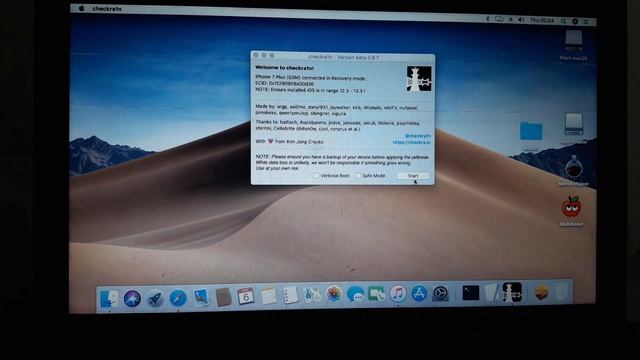Open FaceTime icon in dock
Screen dimensions: 640x360
(x=376, y=293)
